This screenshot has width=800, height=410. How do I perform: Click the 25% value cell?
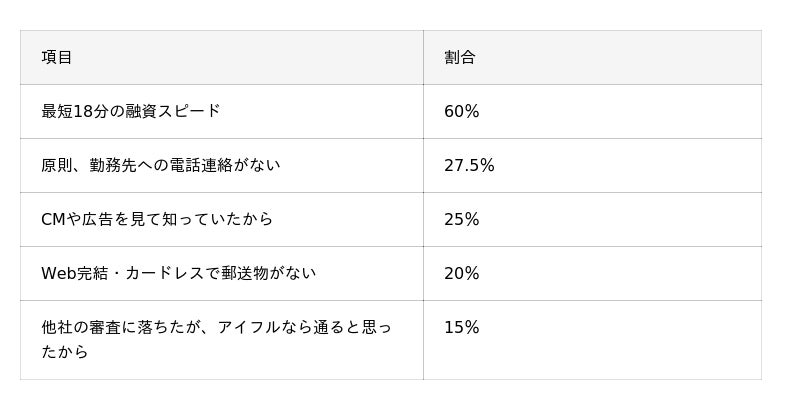[462, 219]
